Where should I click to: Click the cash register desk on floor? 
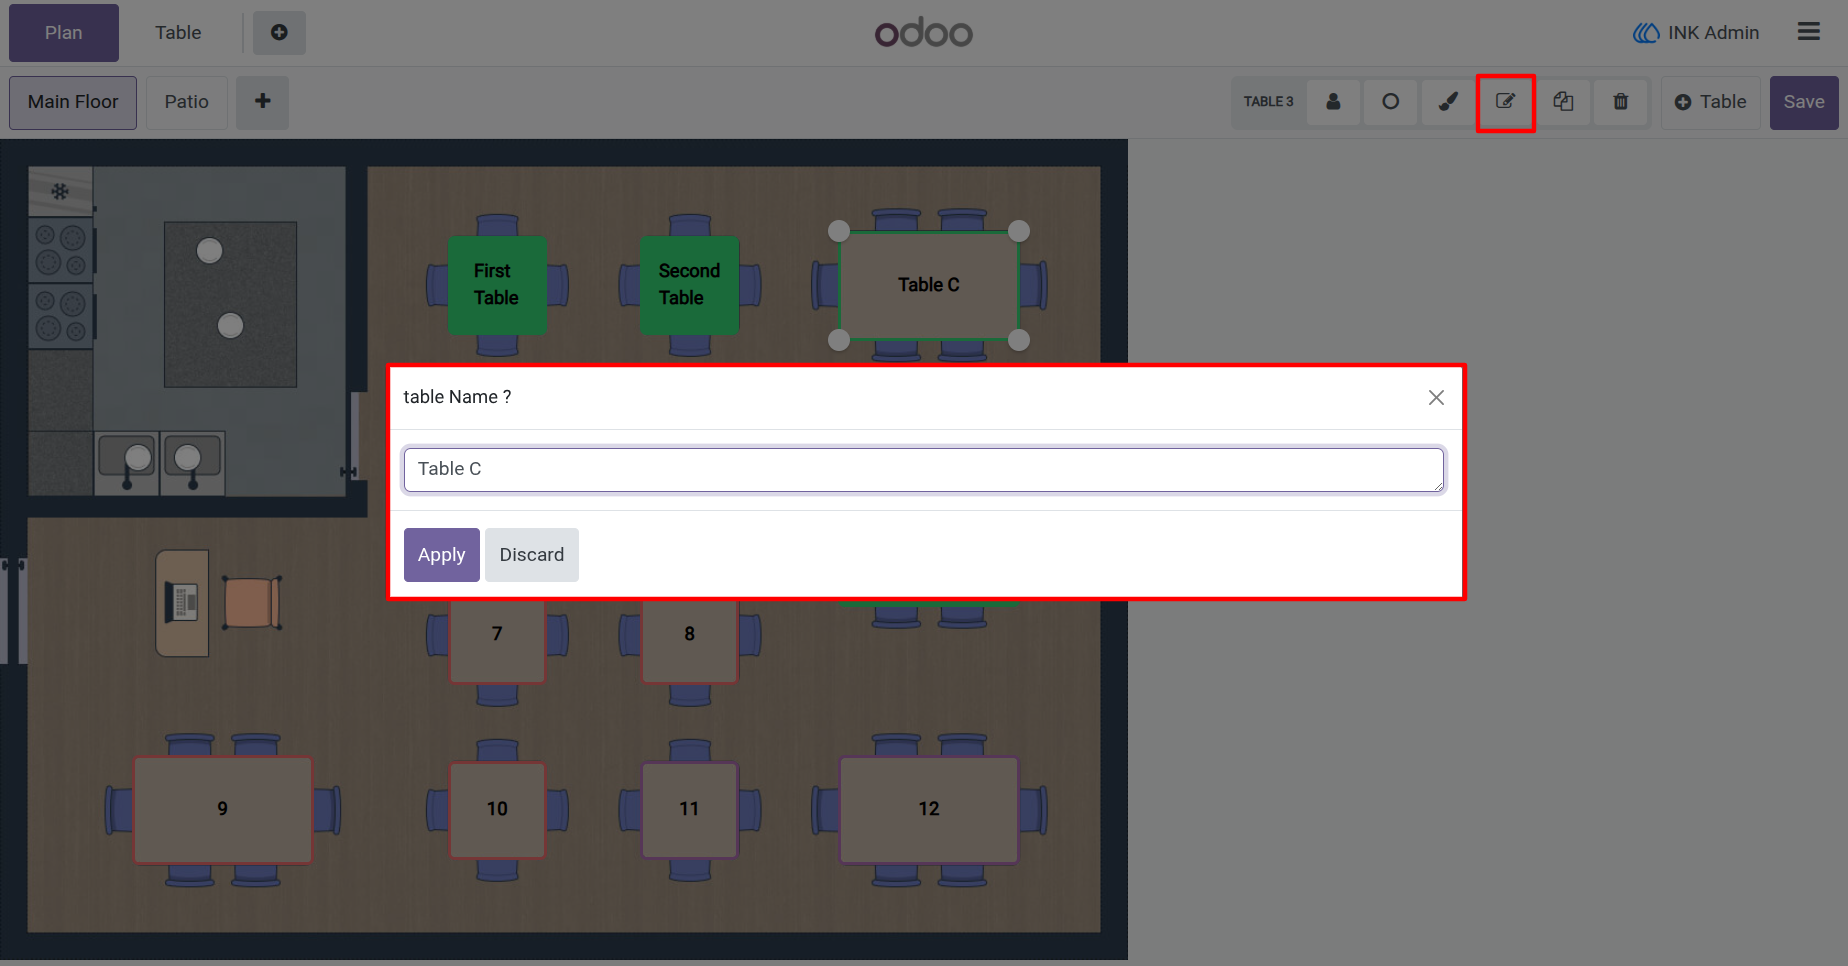click(182, 603)
